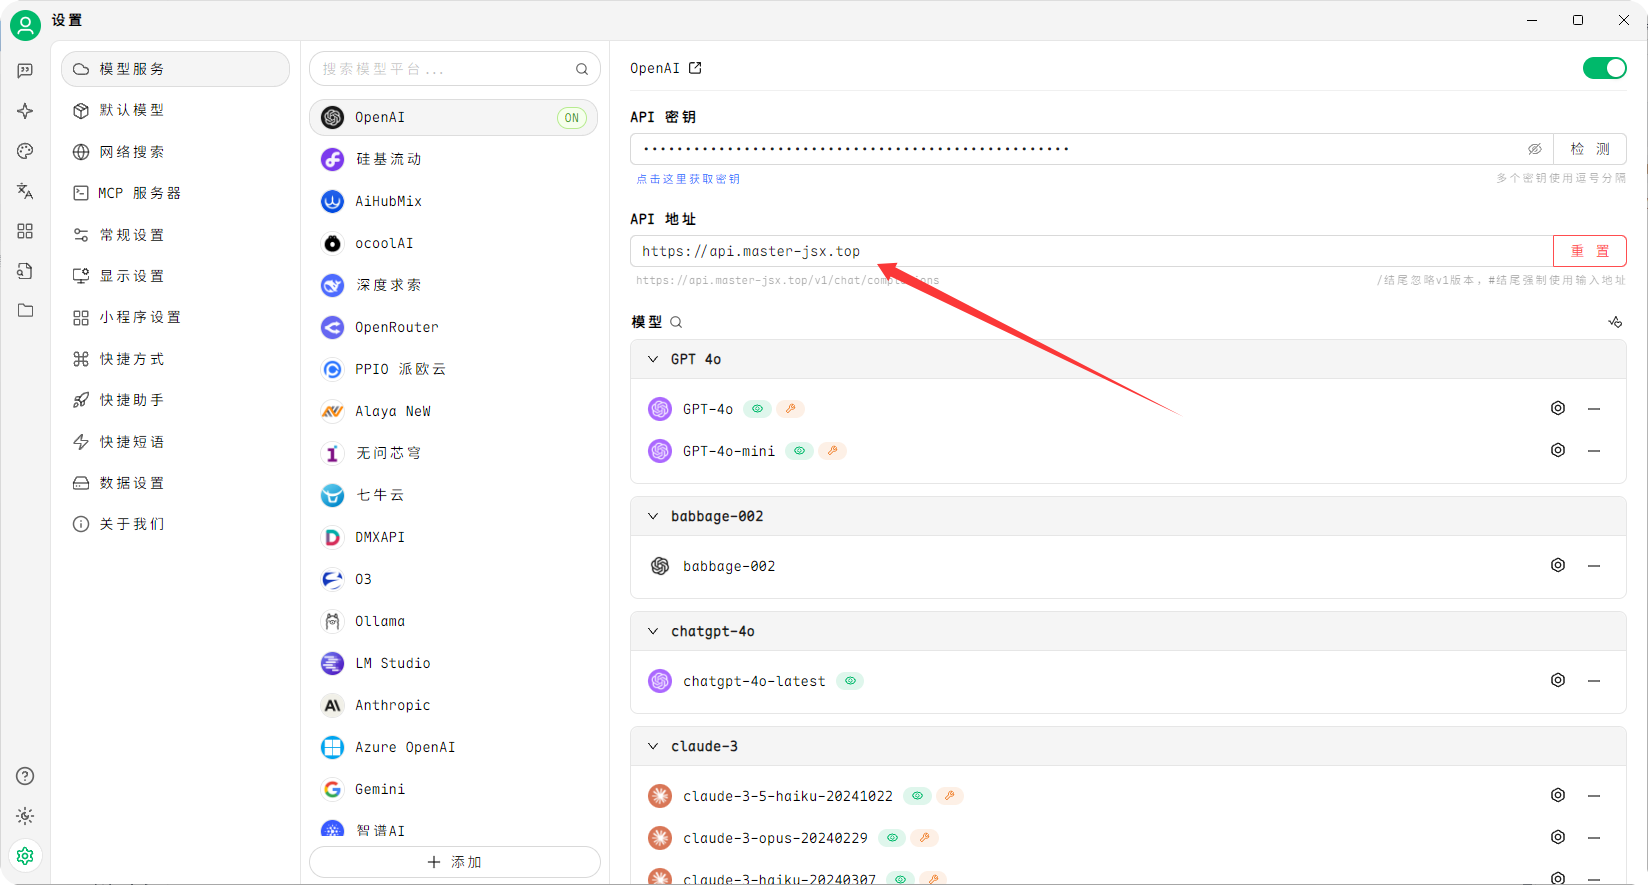1648x885 pixels.
Task: Open the agents sparkle icon in left rail
Action: click(25, 111)
